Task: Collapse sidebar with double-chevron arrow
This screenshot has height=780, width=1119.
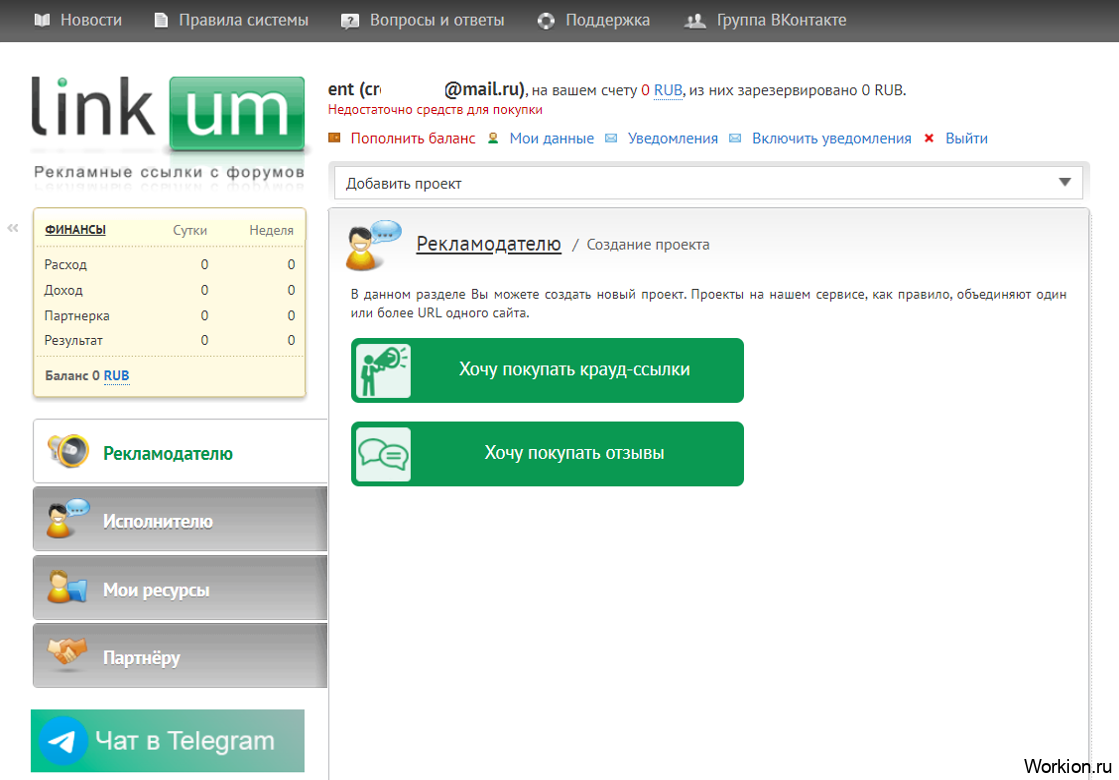Action: click(13, 228)
